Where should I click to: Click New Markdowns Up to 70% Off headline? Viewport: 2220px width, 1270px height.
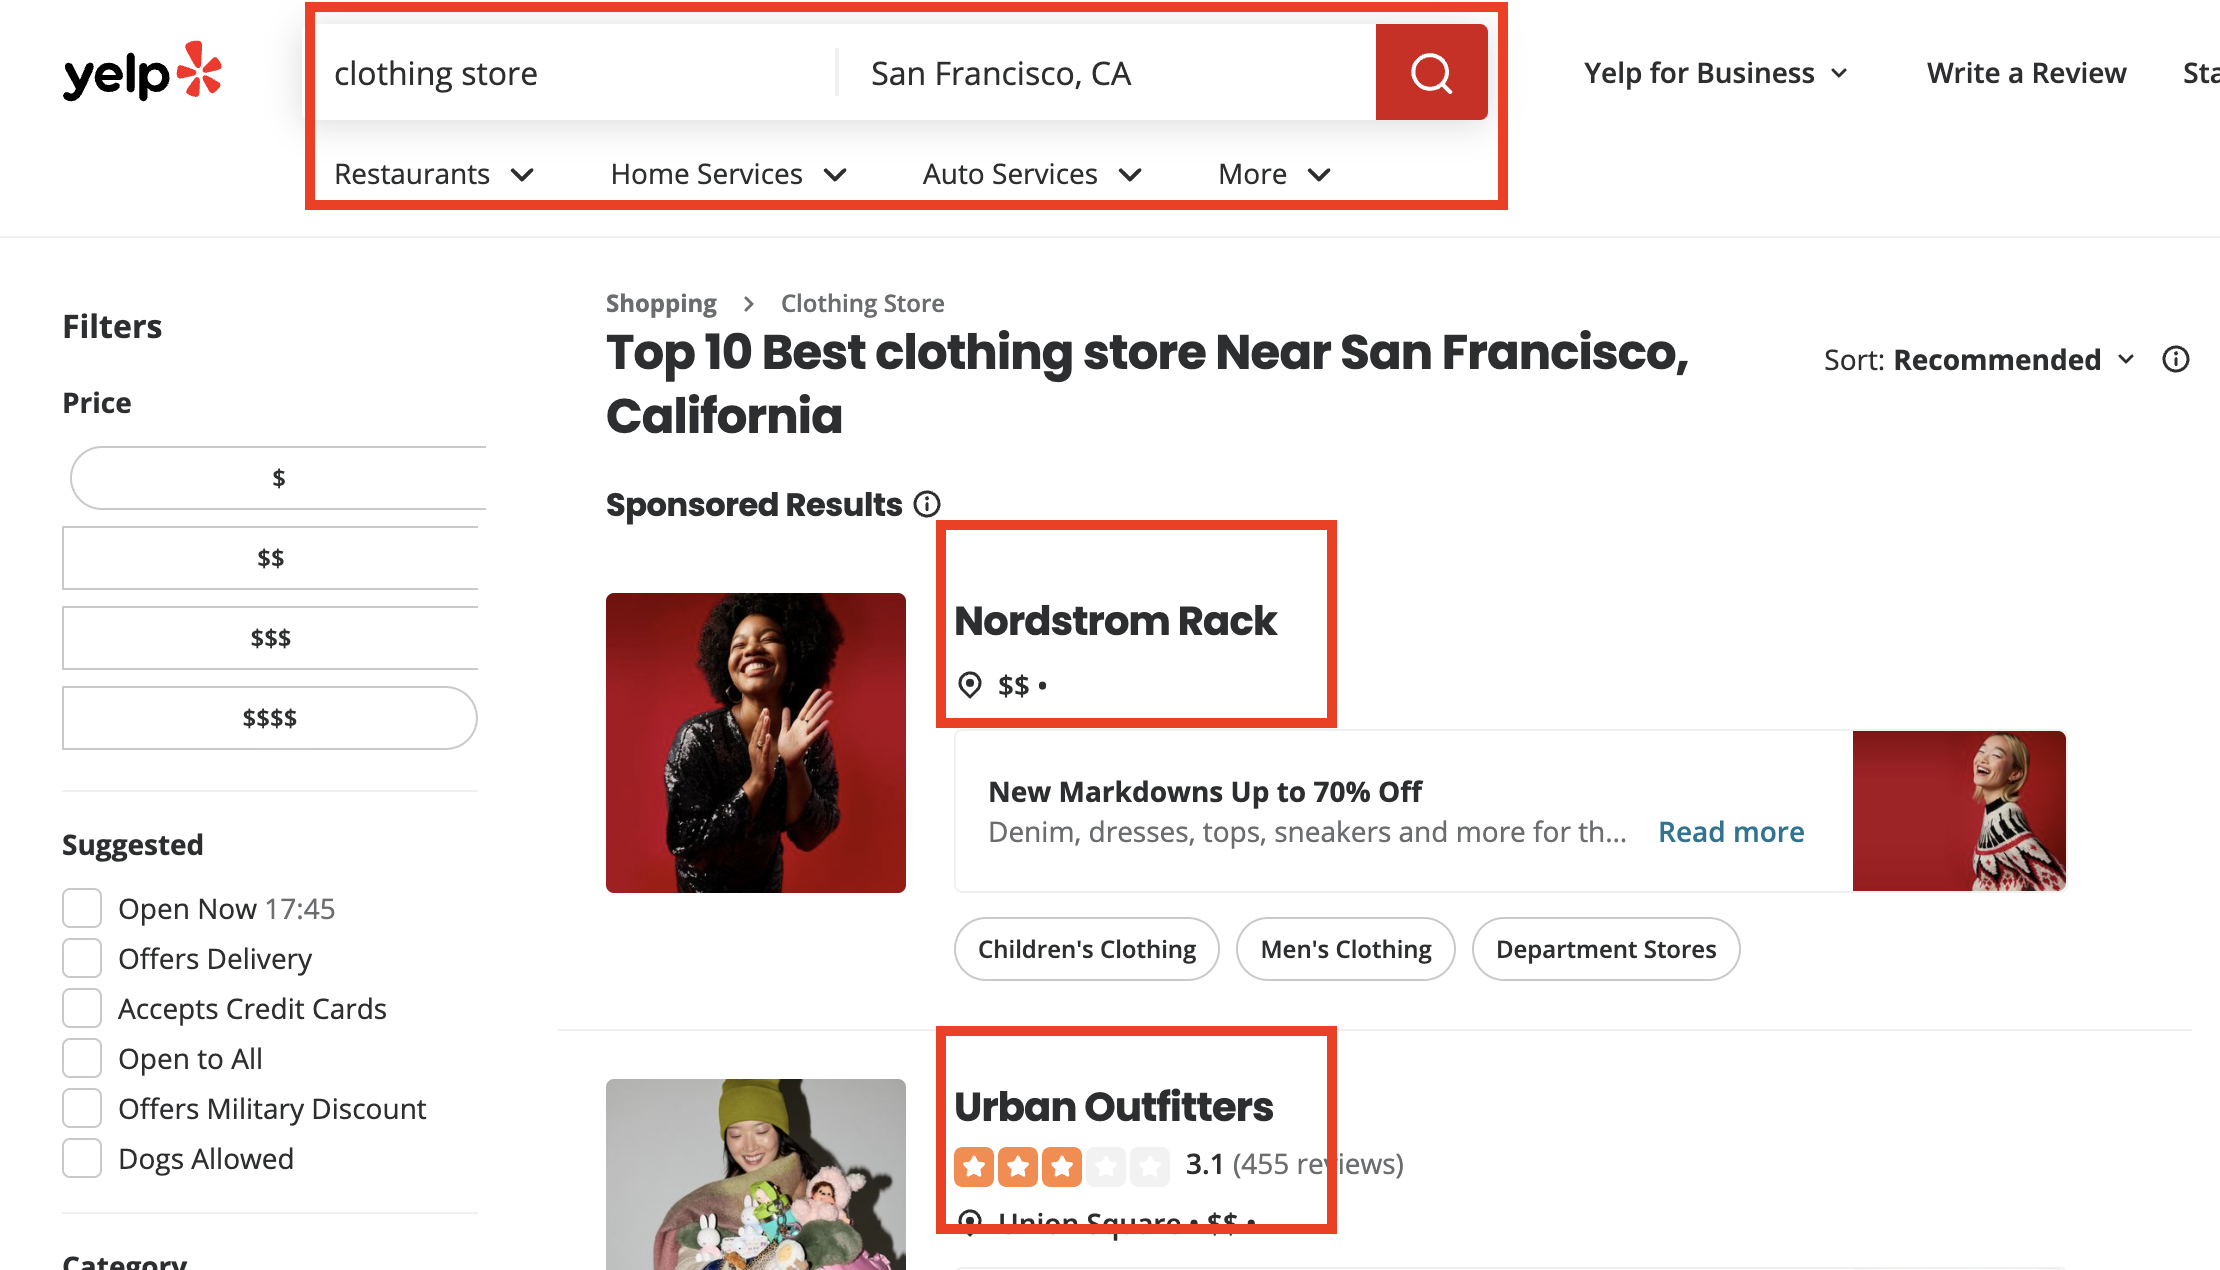pyautogui.click(x=1205, y=792)
